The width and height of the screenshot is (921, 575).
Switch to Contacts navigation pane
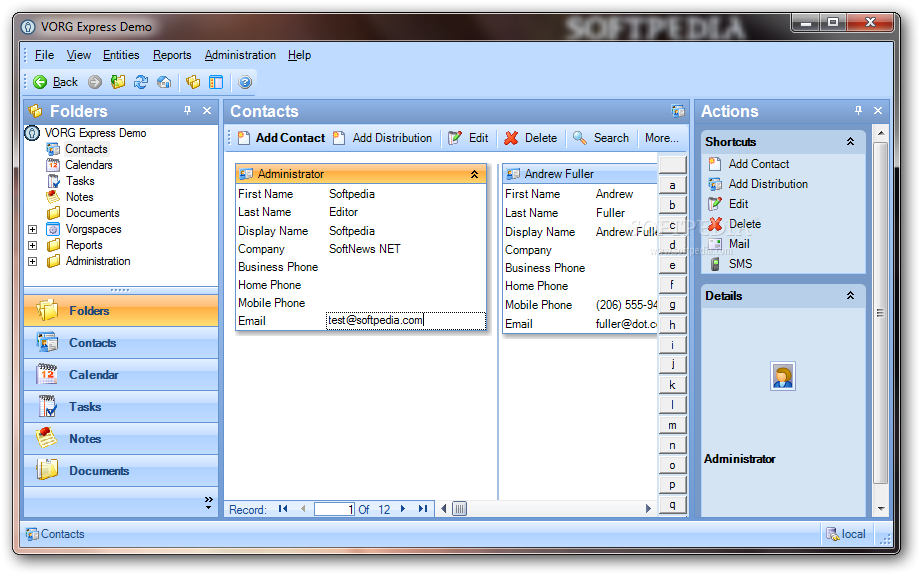[x=121, y=342]
